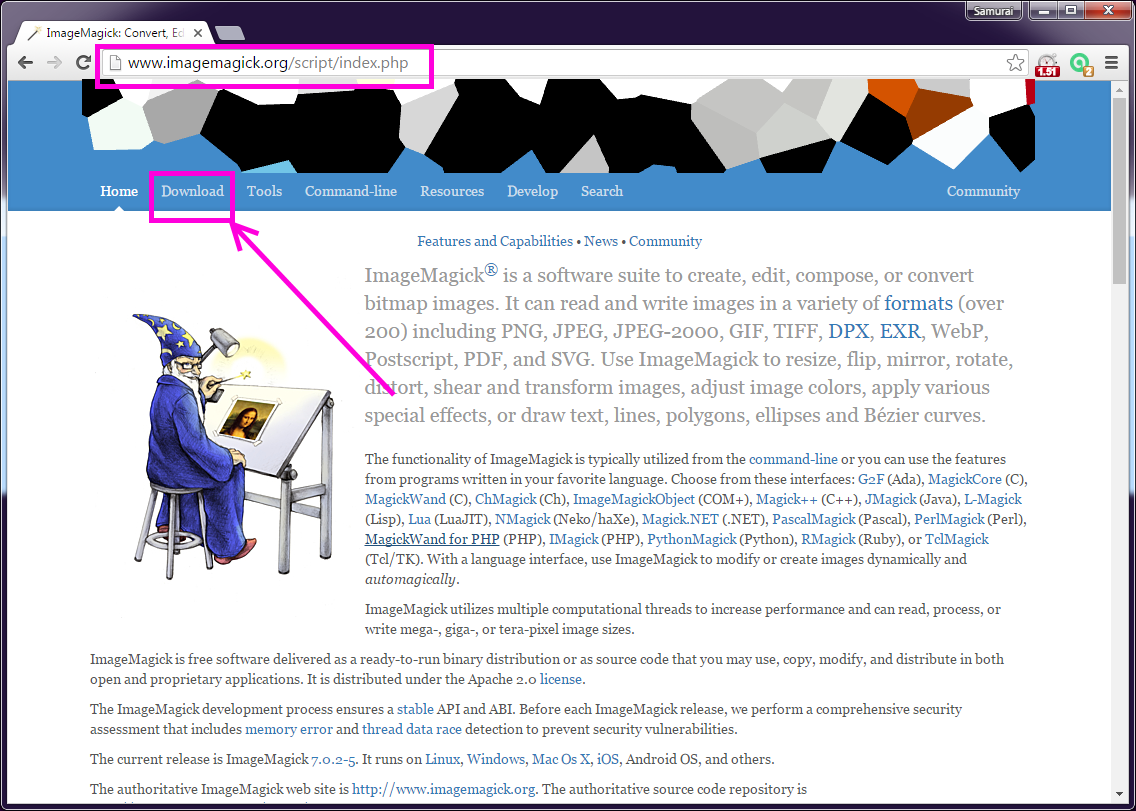
Task: Click the DPX link
Action: 848,332
